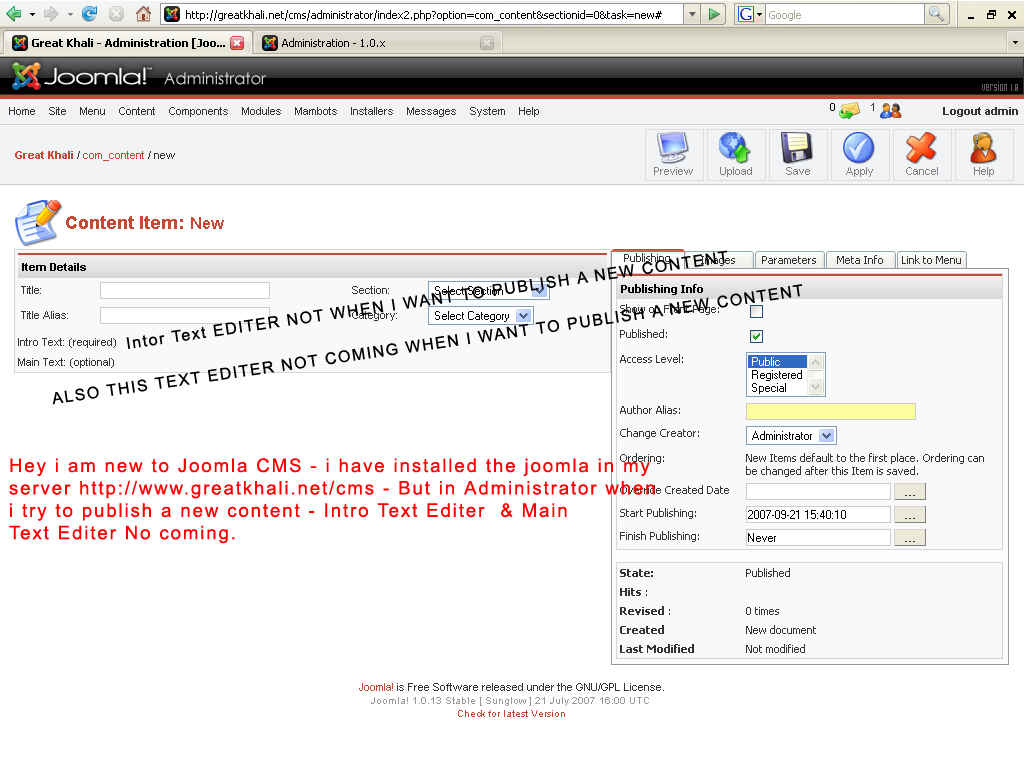Click the Great Khali breadcrumb link
The image size is (1026, 772).
(x=44, y=155)
